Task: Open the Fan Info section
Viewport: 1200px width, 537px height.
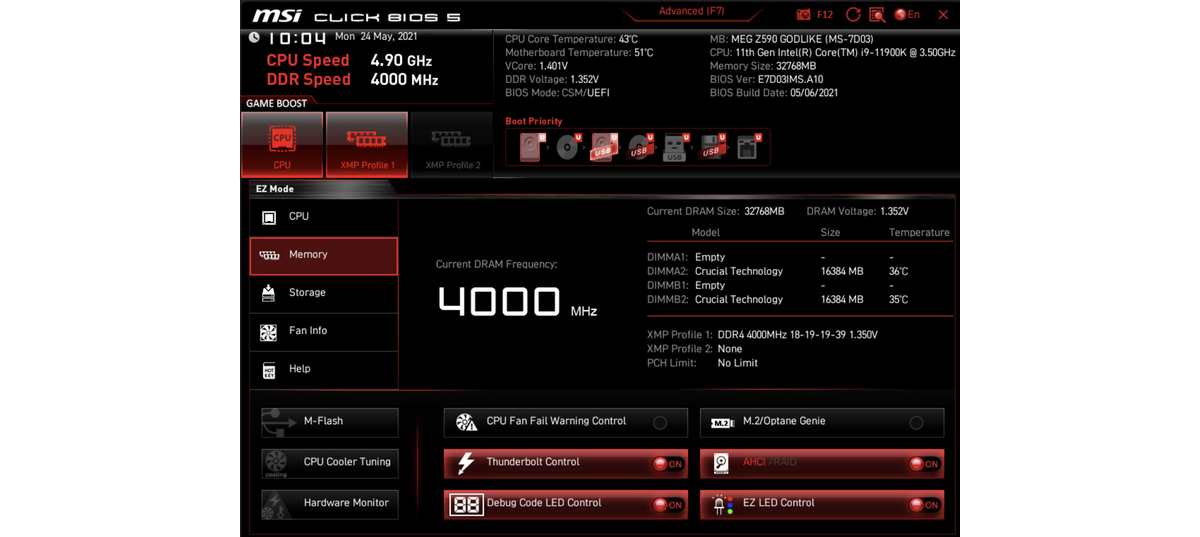Action: (x=323, y=331)
